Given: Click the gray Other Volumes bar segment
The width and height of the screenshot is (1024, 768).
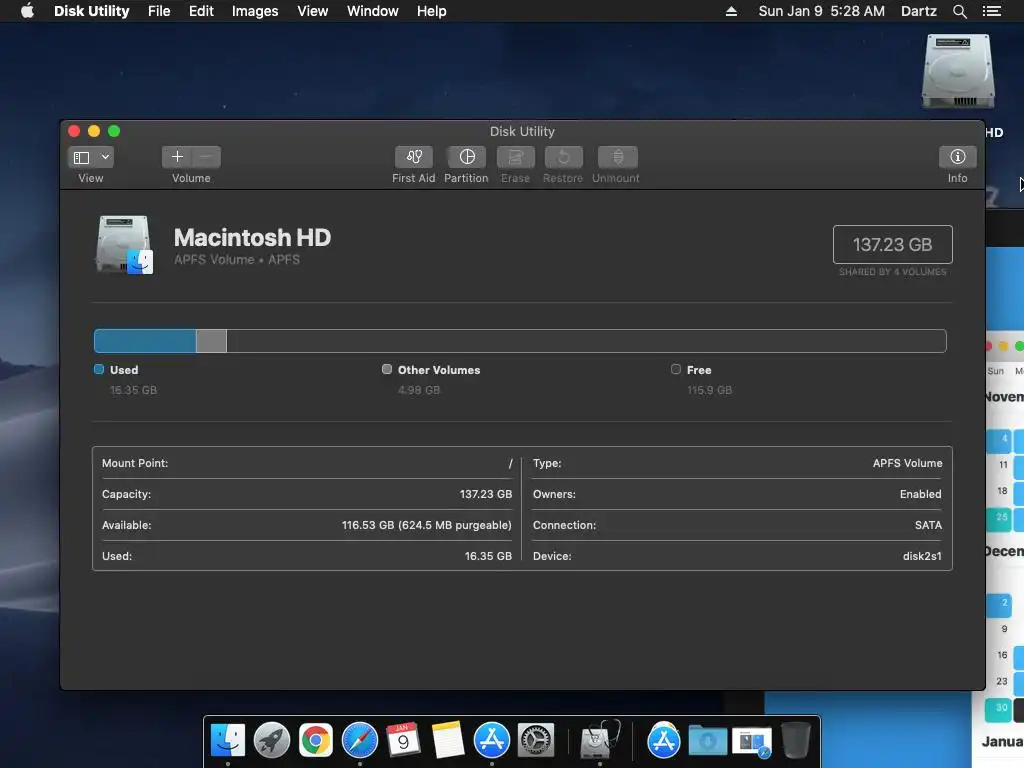Looking at the screenshot, I should pyautogui.click(x=211, y=341).
